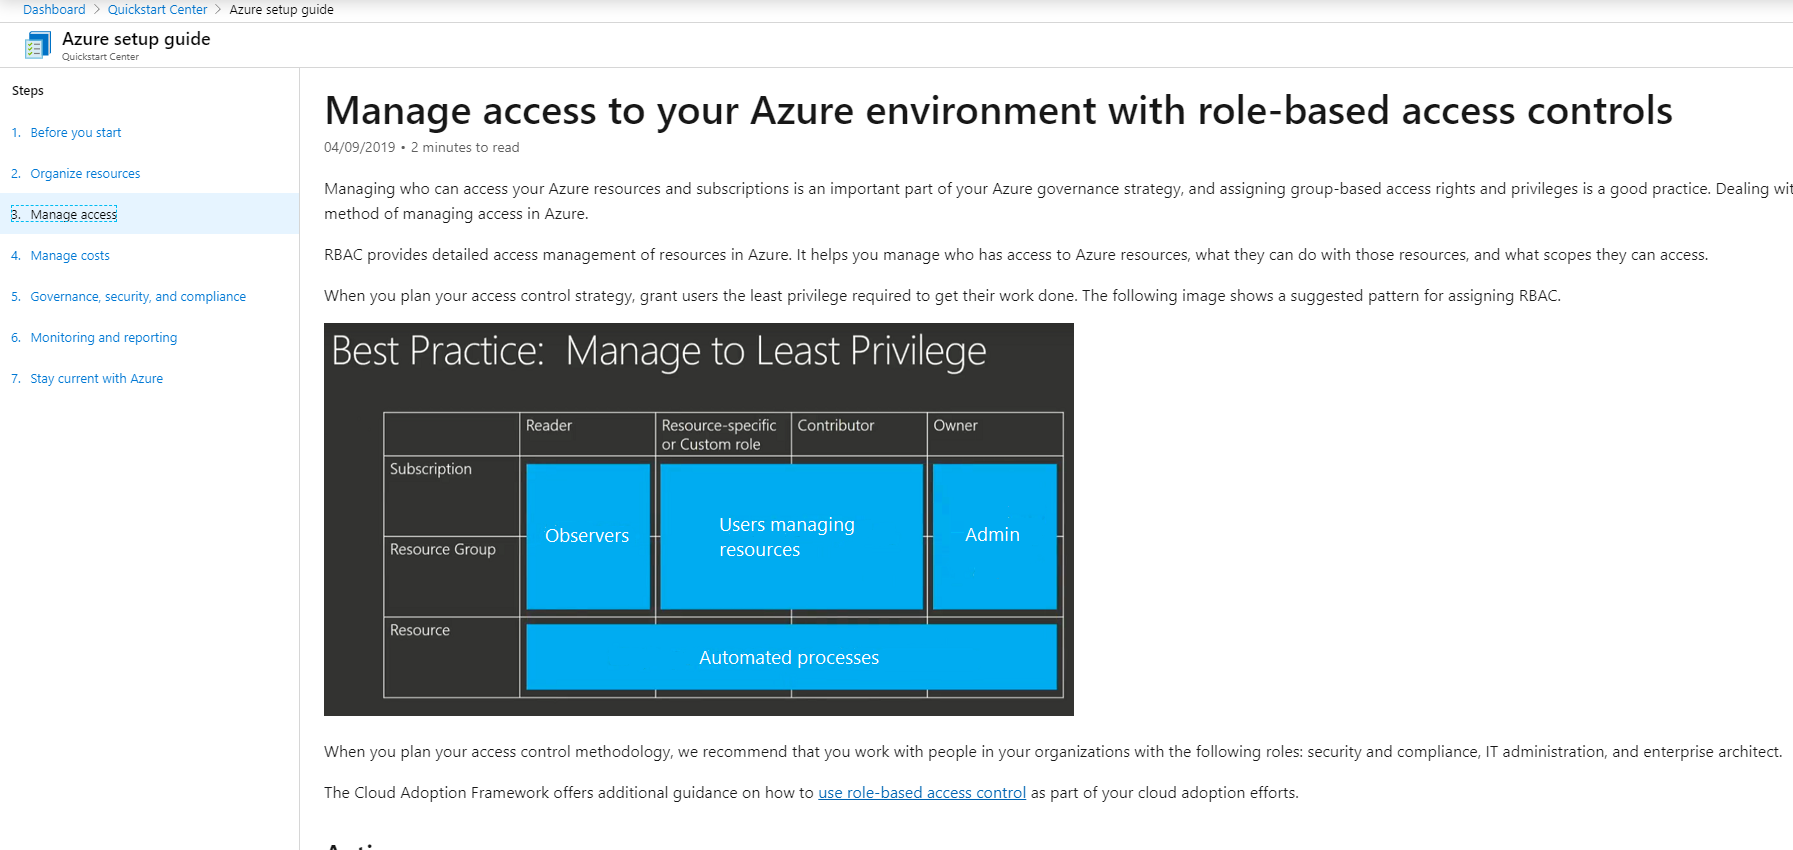Click the Contributor column header in diagram
Viewport: 1793px width, 850px height.
pyautogui.click(x=836, y=426)
